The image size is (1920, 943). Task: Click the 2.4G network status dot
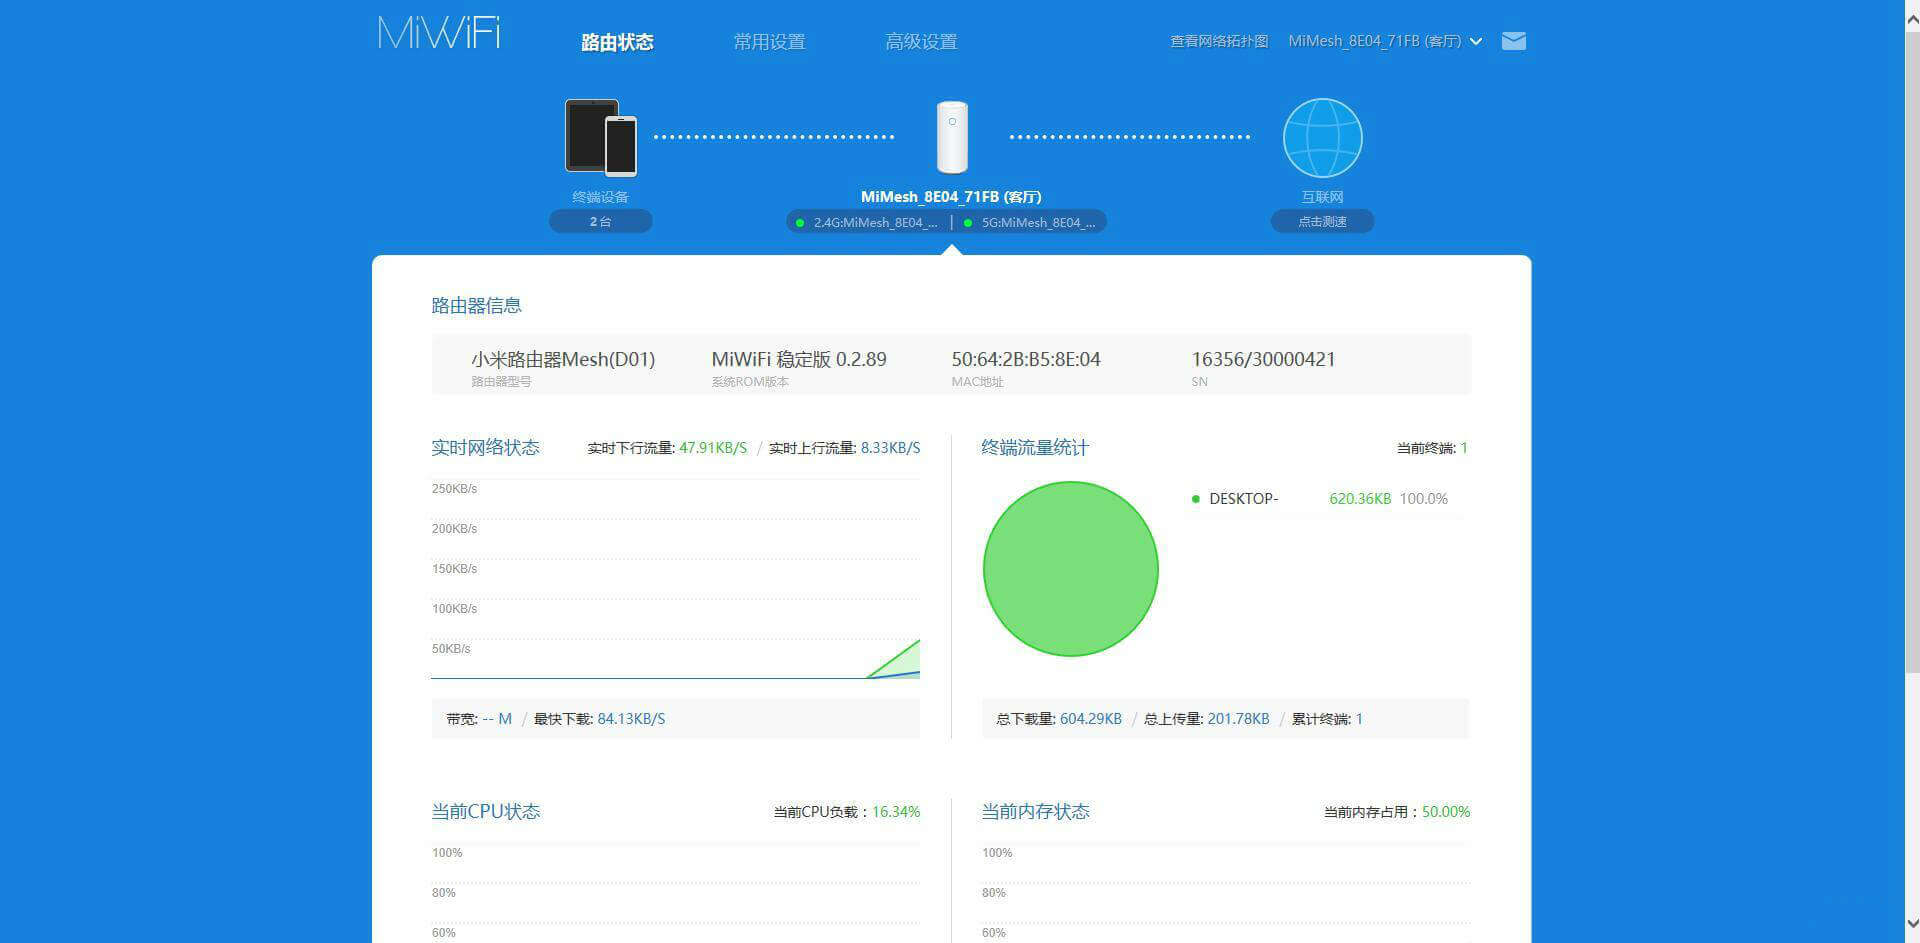coord(799,222)
